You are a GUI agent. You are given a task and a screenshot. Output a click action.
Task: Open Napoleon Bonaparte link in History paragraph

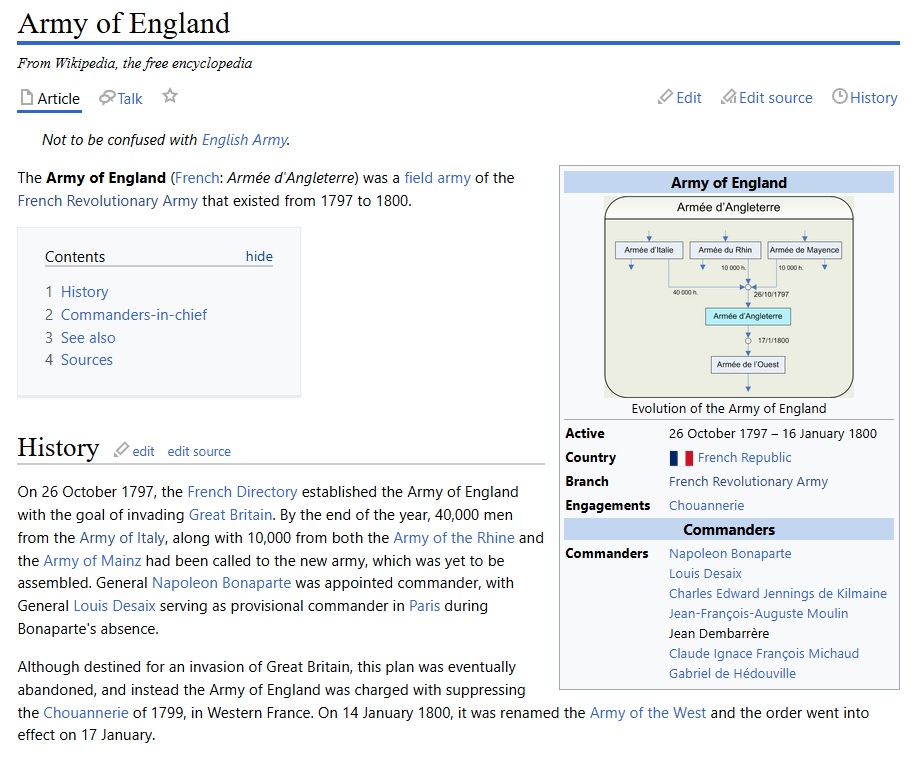pyautogui.click(x=221, y=583)
